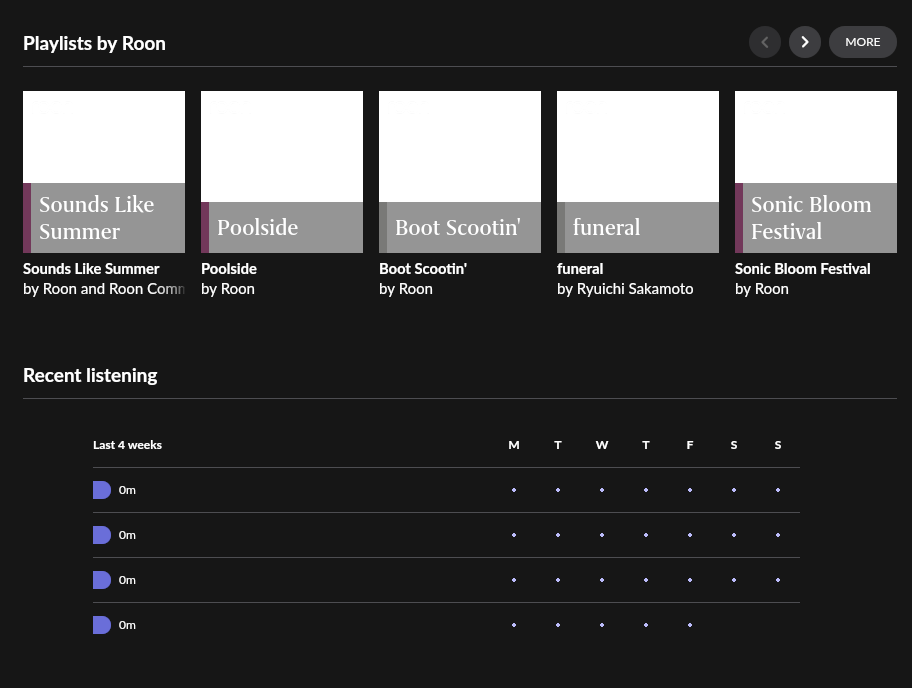This screenshot has width=912, height=688.
Task: Open Sonic Bloom Festival playlist cover
Action: coord(816,172)
